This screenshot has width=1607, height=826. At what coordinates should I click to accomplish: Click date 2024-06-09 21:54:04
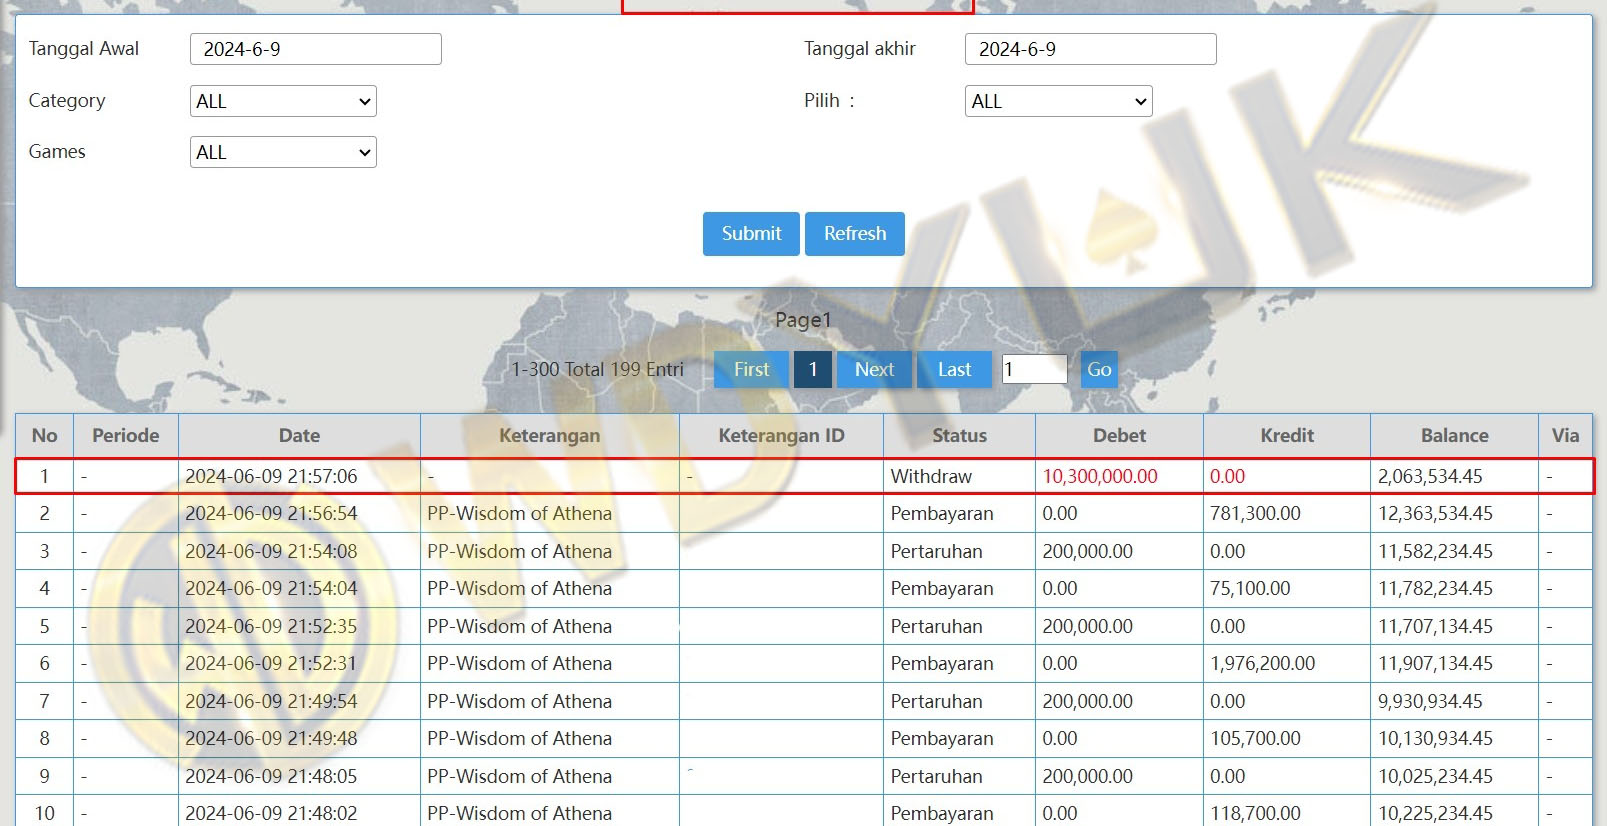(271, 589)
